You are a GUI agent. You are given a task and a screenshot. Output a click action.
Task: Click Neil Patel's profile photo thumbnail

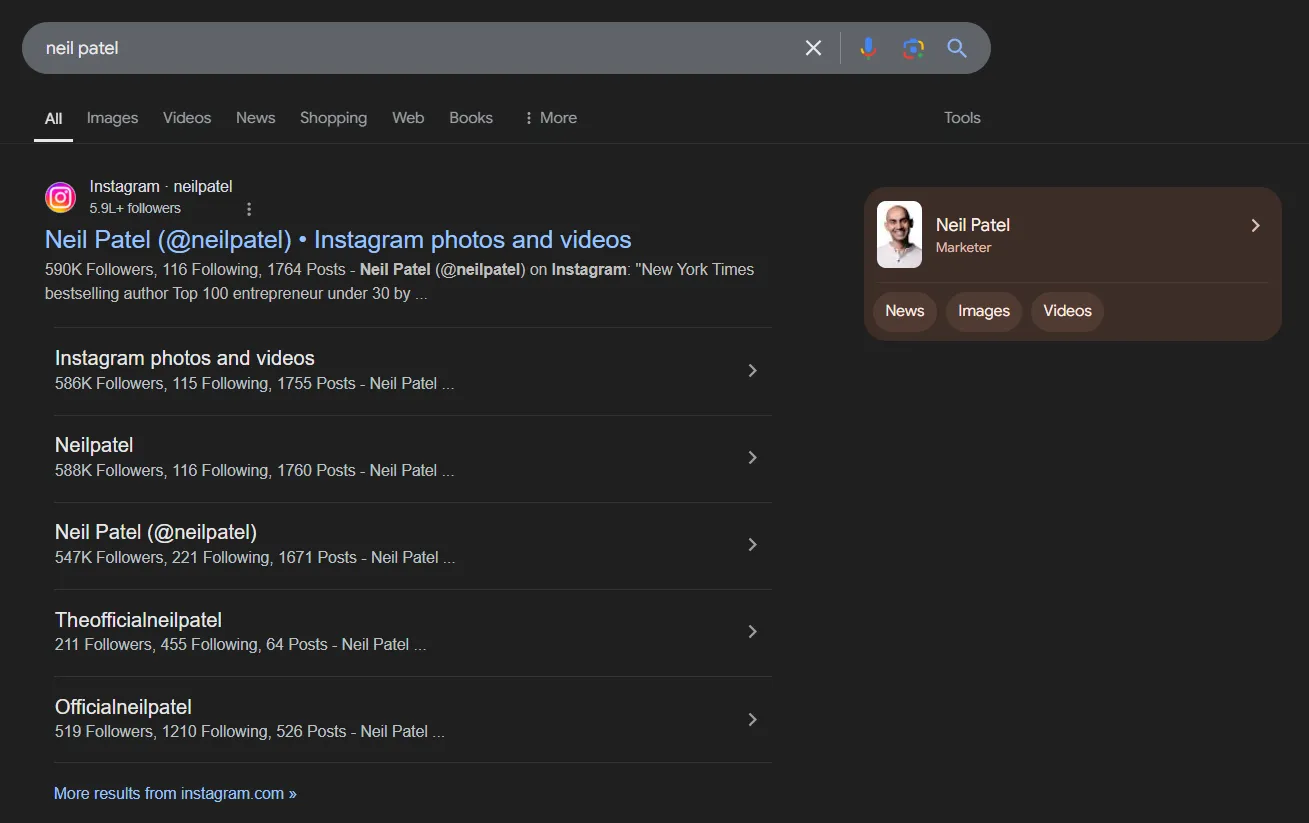898,236
